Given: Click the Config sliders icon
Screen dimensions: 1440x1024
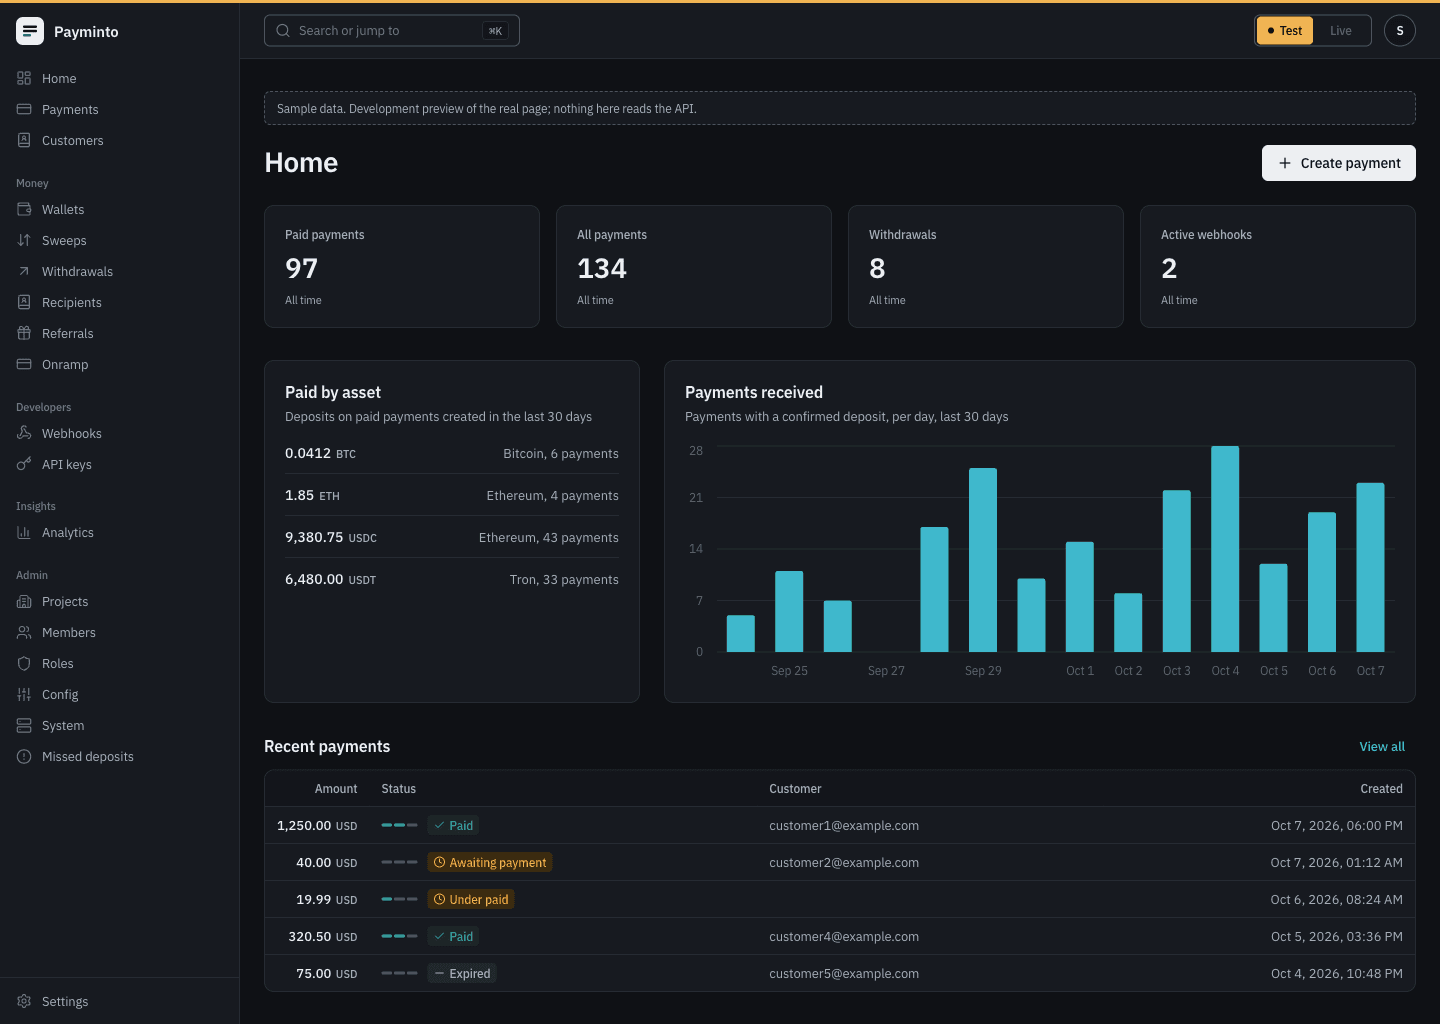Looking at the screenshot, I should [x=24, y=694].
